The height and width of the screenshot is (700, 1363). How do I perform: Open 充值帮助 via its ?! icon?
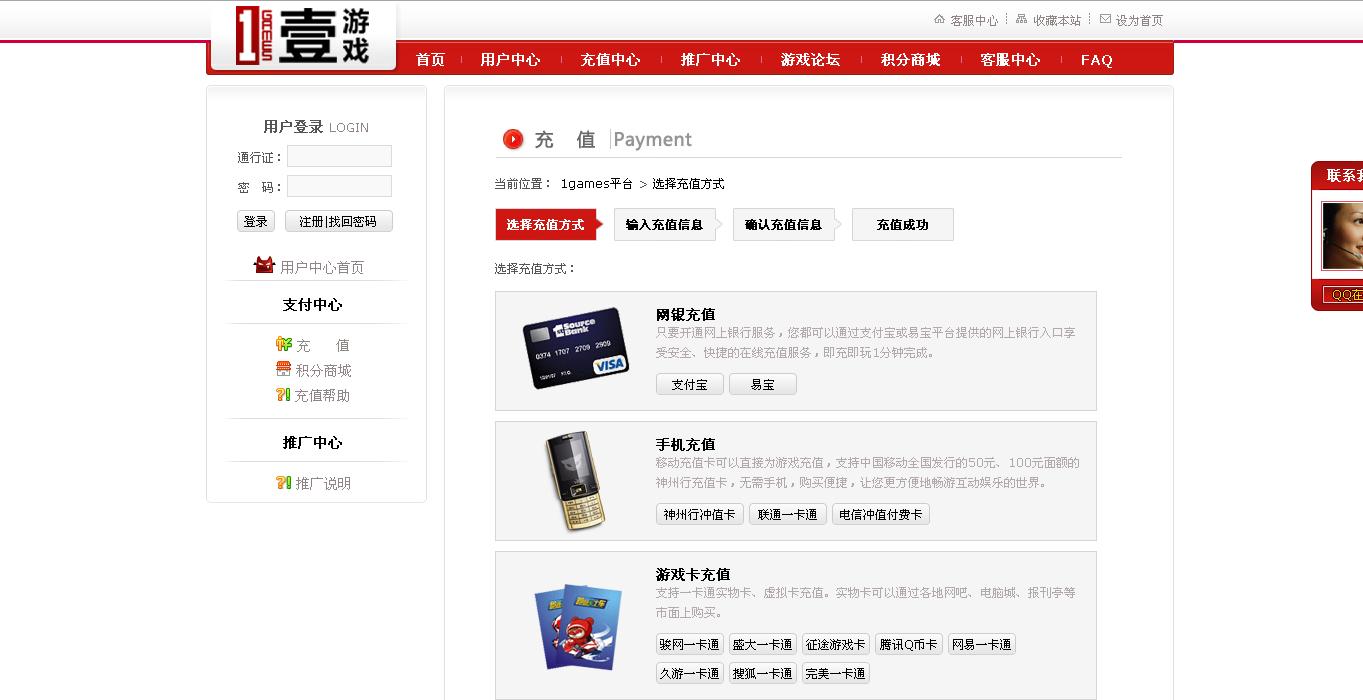283,394
